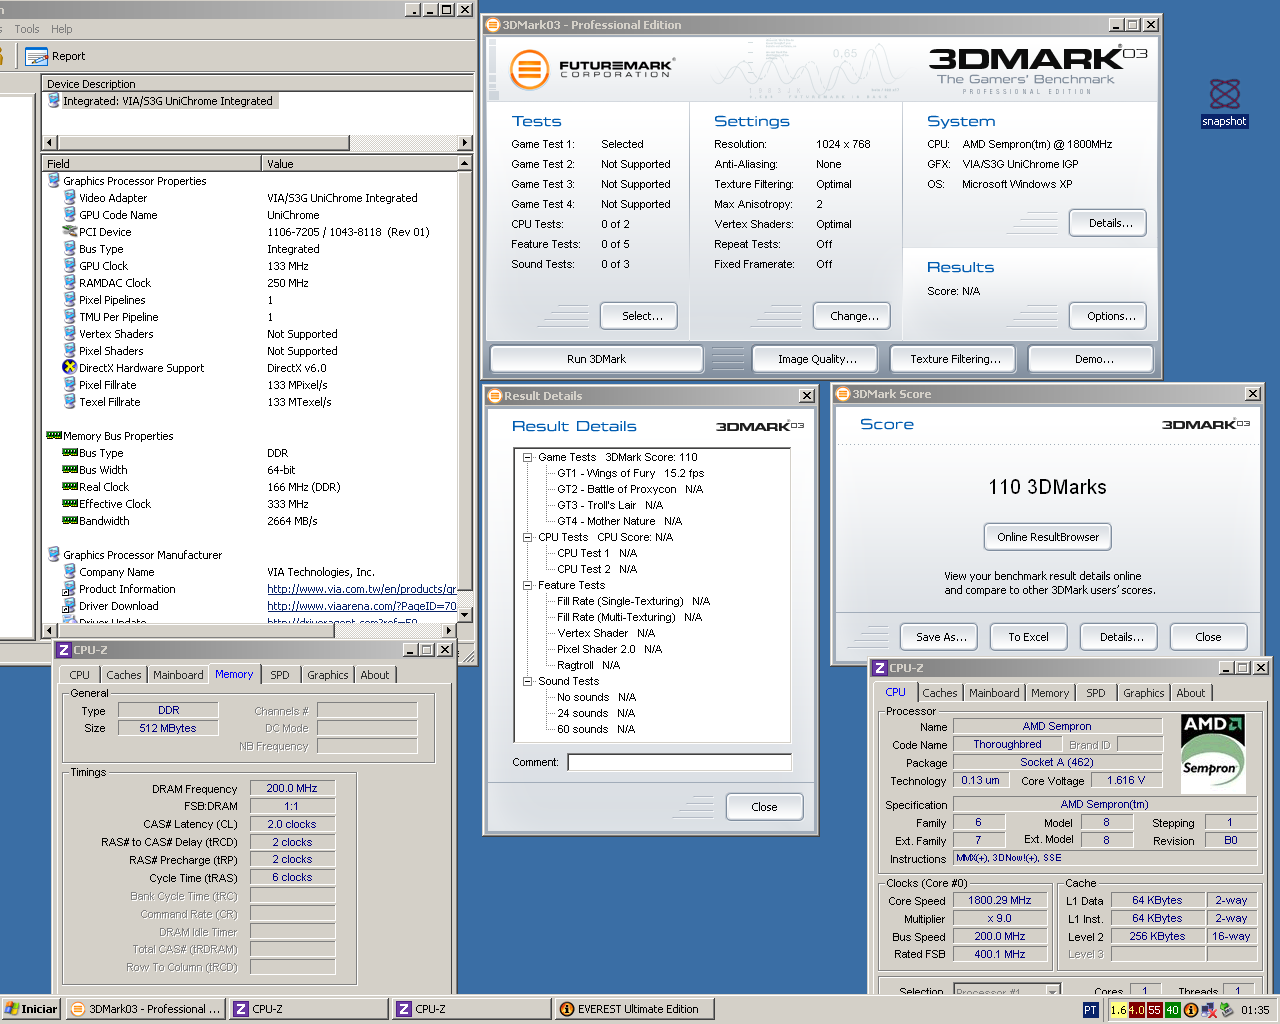The image size is (1280, 1024).
Task: Click the Comment input field
Action: (x=679, y=762)
